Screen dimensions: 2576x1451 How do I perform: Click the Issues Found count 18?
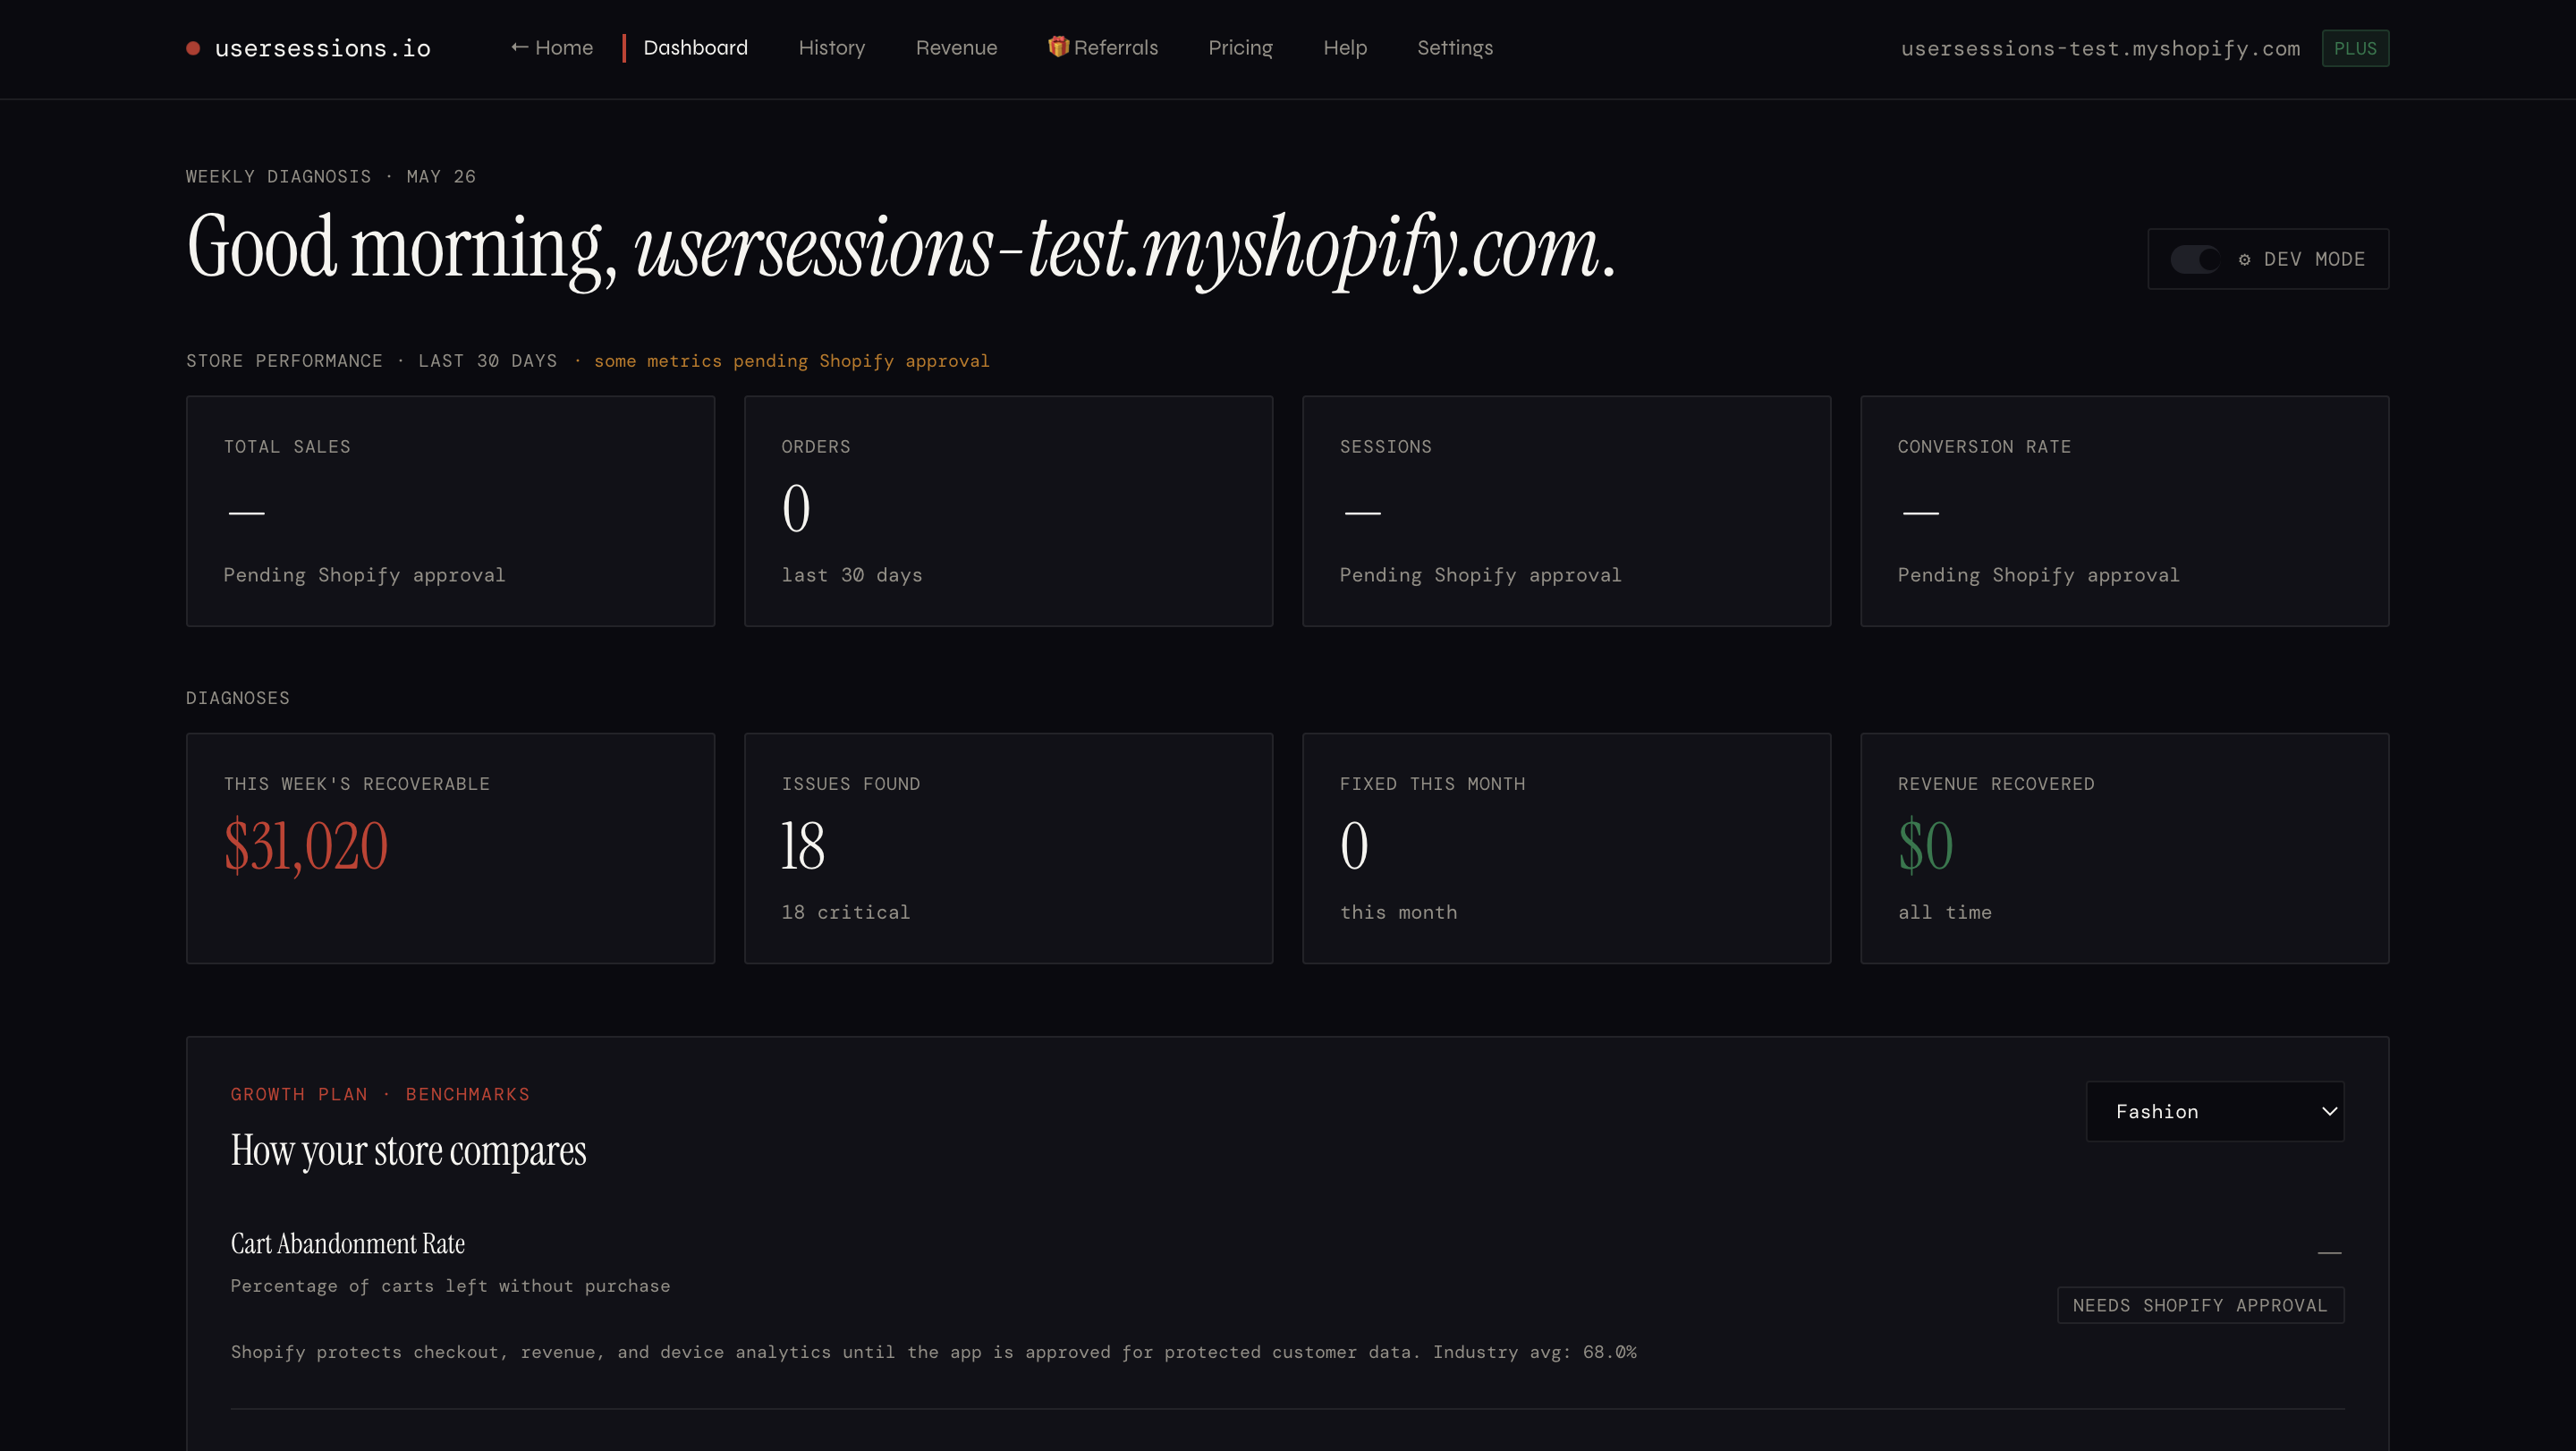click(x=802, y=846)
